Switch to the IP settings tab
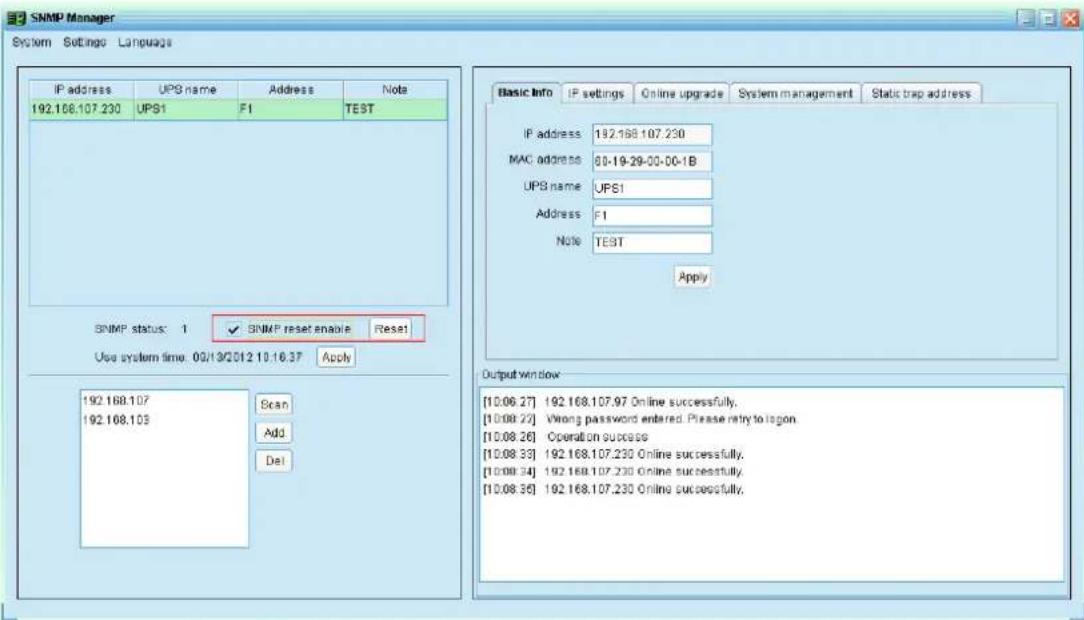1084x620 pixels. (596, 93)
